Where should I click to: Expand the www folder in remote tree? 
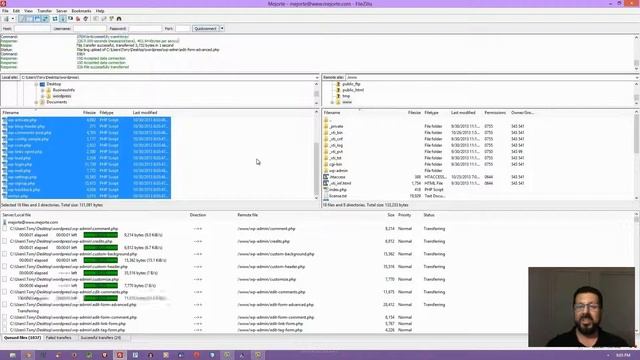[x=332, y=102]
